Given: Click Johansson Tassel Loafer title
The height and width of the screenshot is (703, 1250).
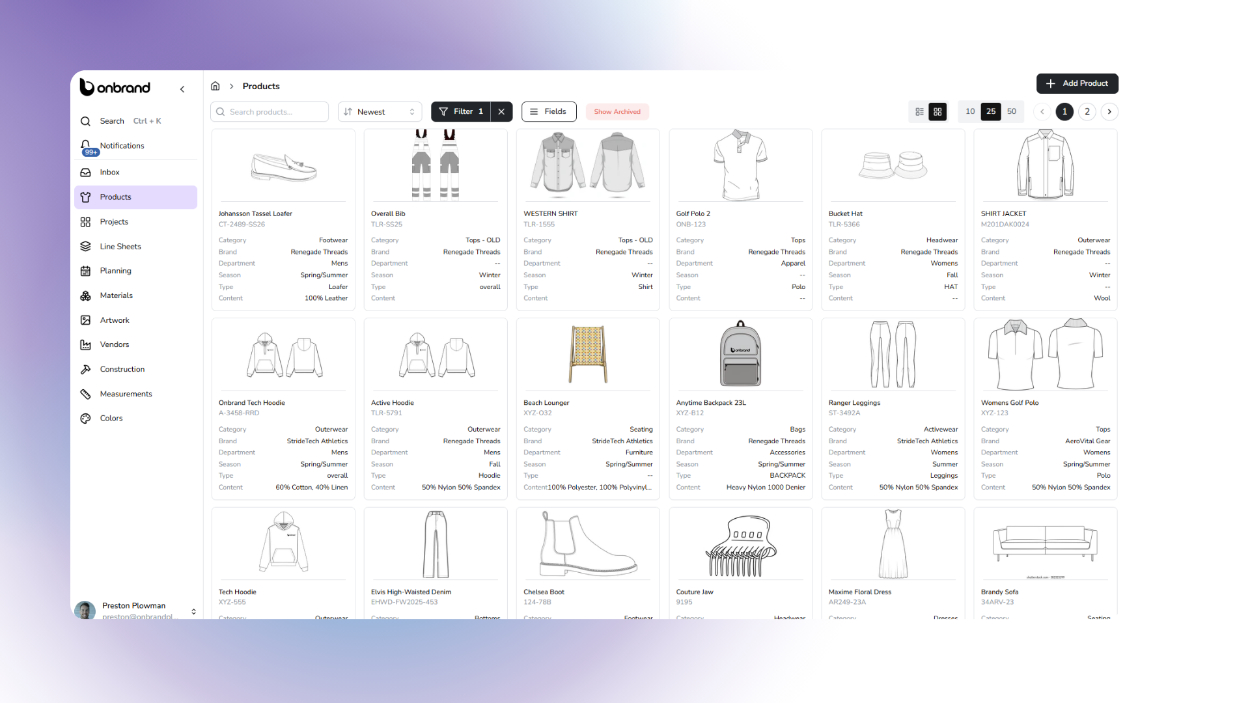Looking at the screenshot, I should pos(255,214).
